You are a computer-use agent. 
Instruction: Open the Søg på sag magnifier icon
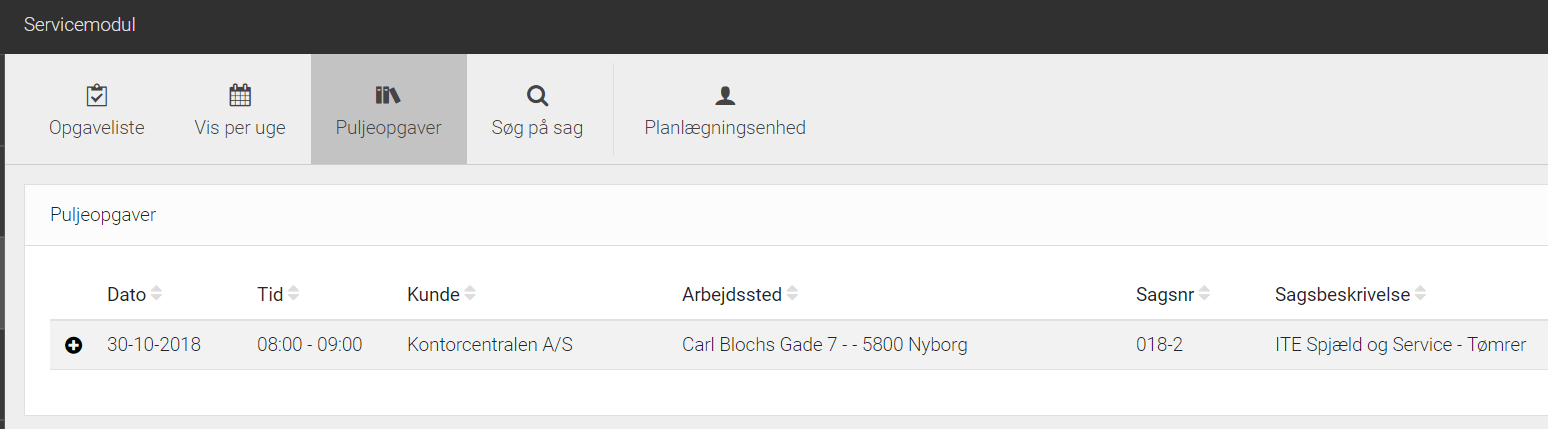click(537, 96)
